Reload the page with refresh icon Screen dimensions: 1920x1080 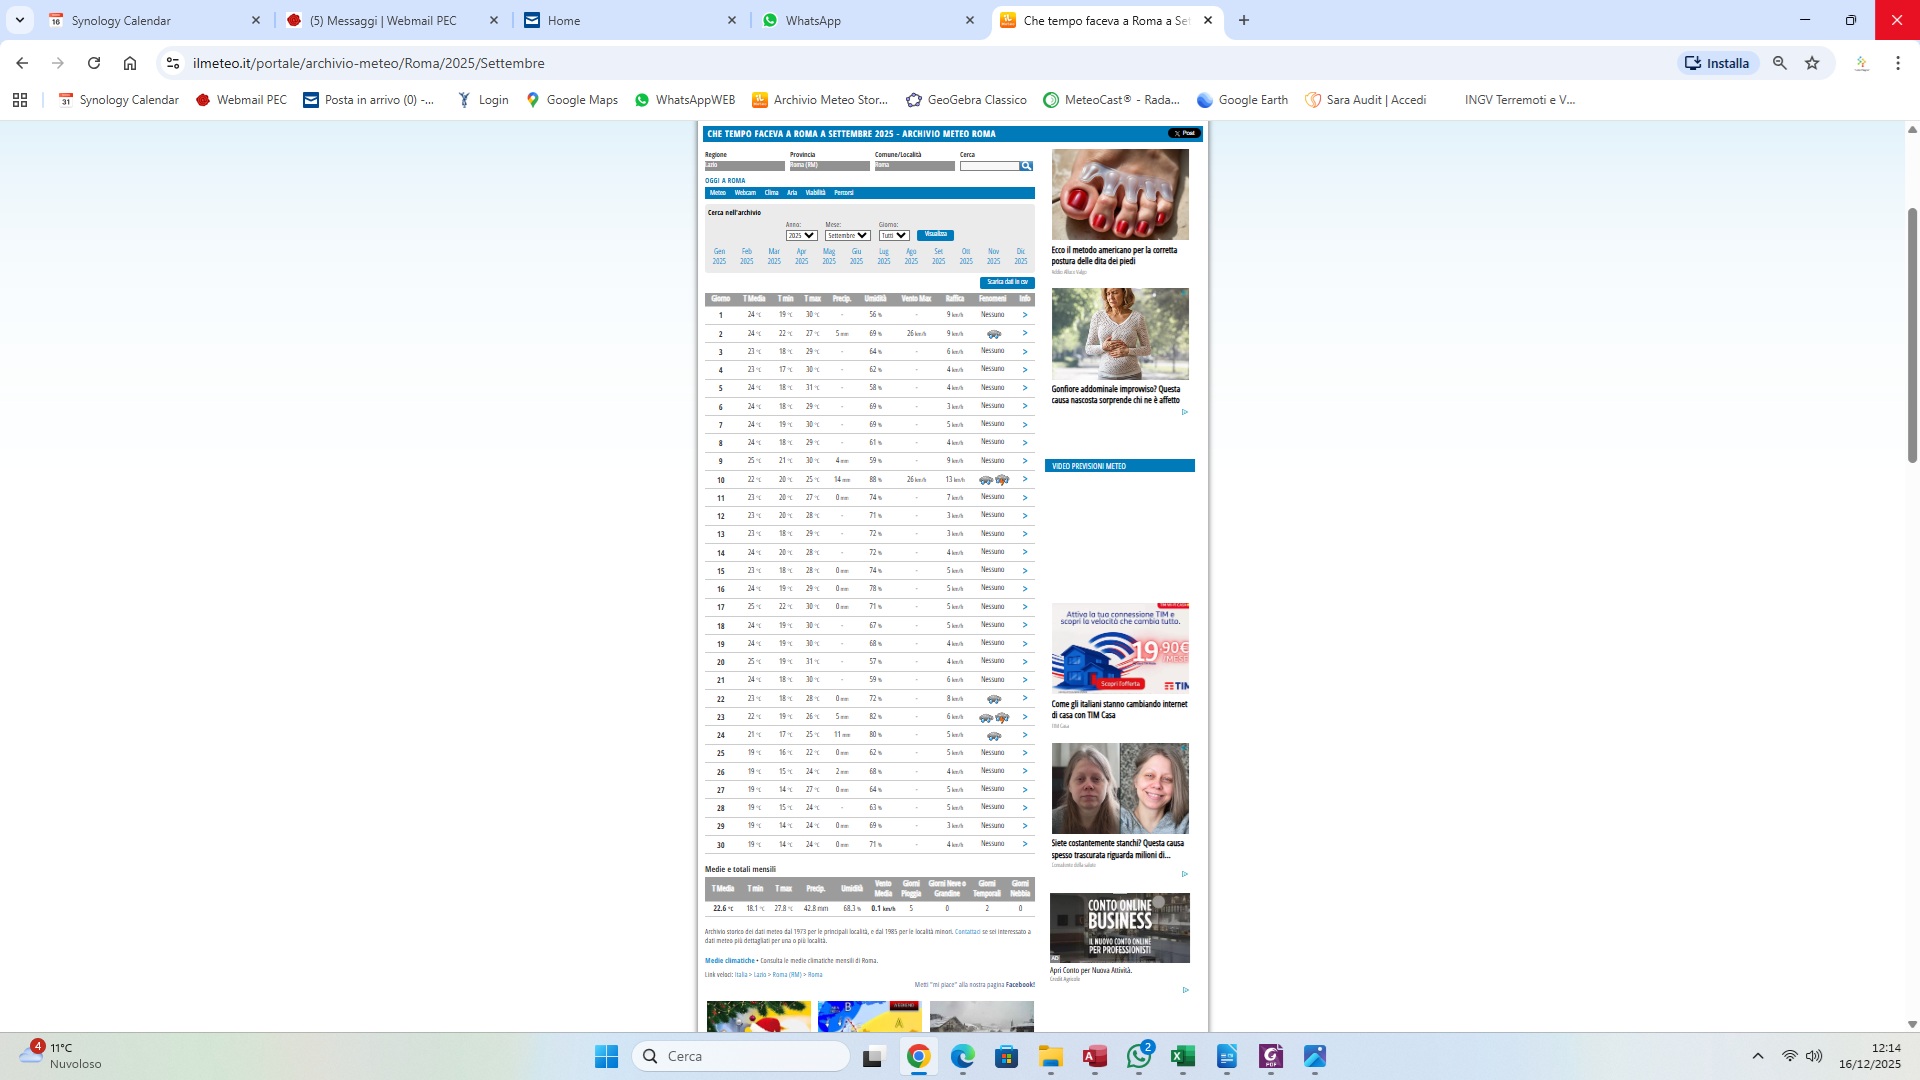[x=94, y=63]
